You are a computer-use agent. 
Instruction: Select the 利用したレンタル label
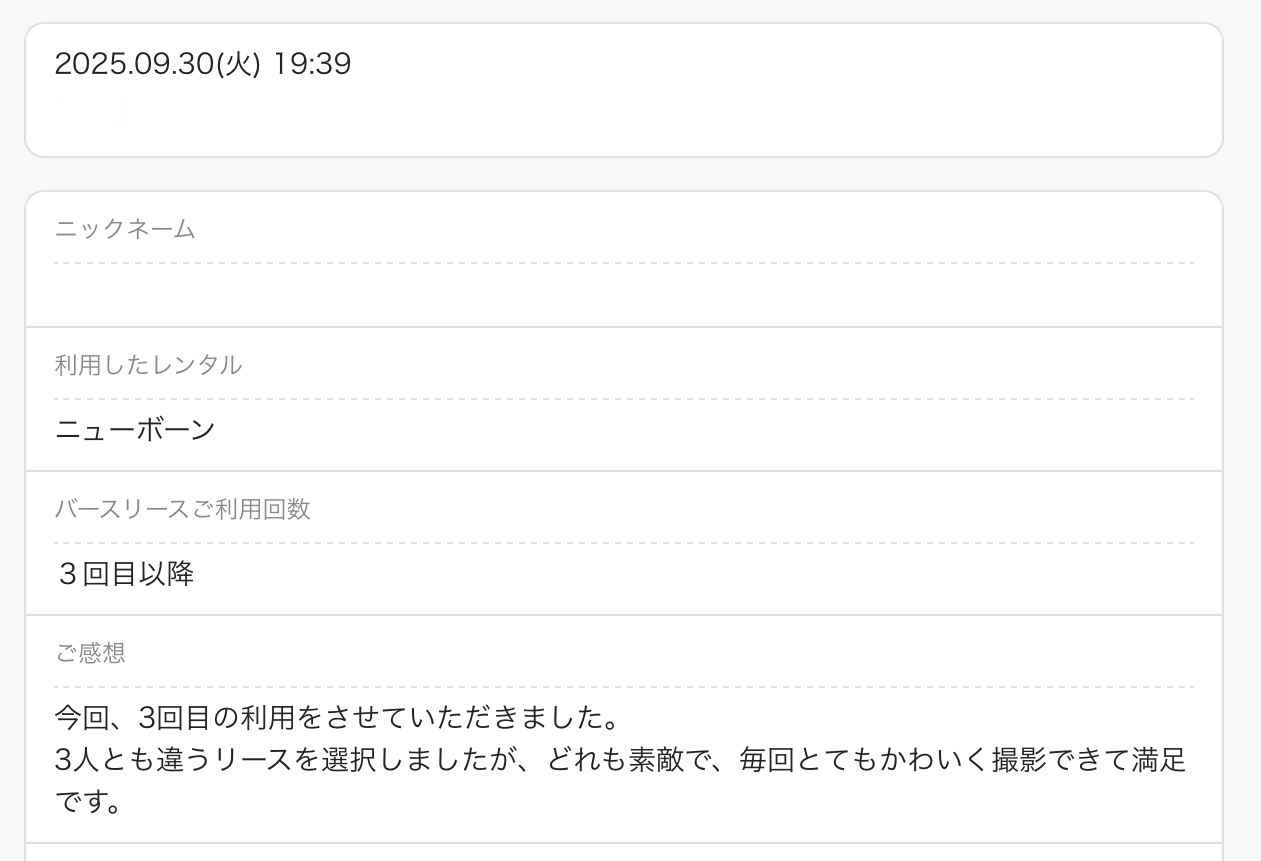[x=148, y=365]
